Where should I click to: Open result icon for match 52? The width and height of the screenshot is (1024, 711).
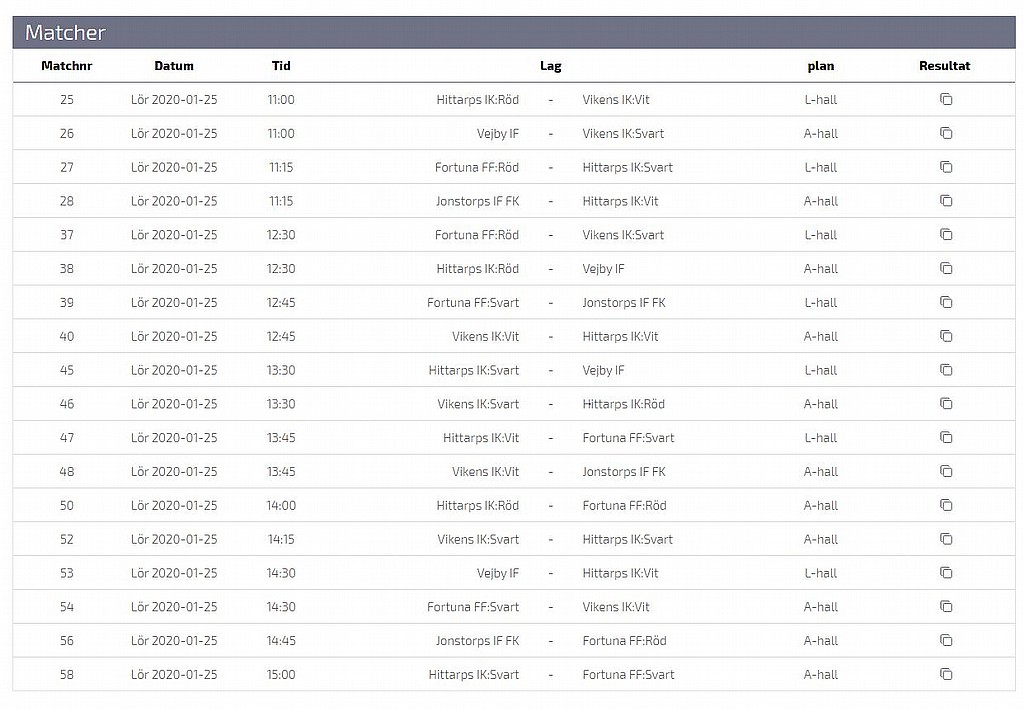pyautogui.click(x=946, y=539)
